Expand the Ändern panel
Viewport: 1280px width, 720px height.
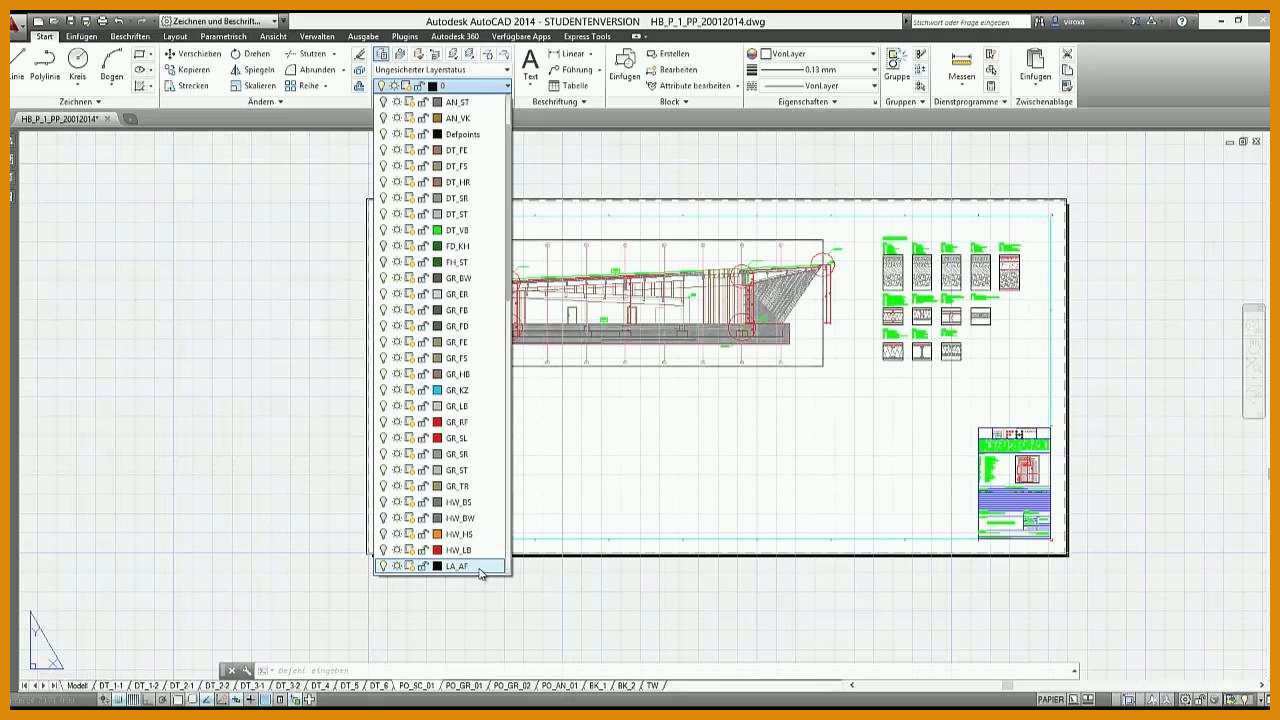coord(265,102)
